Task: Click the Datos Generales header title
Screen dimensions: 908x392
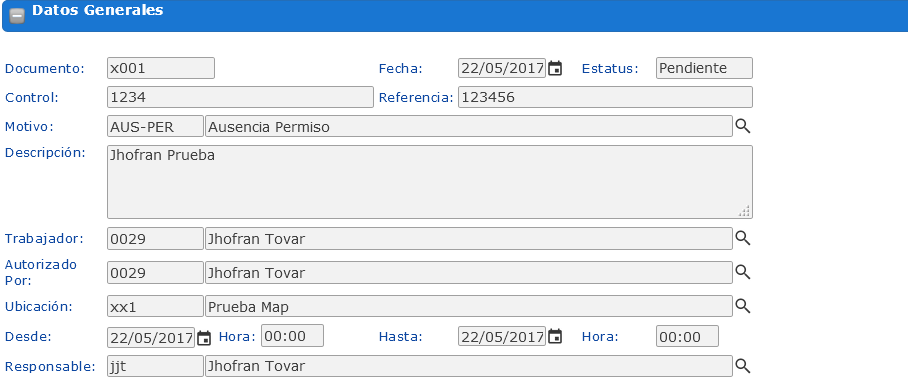Action: 97,10
